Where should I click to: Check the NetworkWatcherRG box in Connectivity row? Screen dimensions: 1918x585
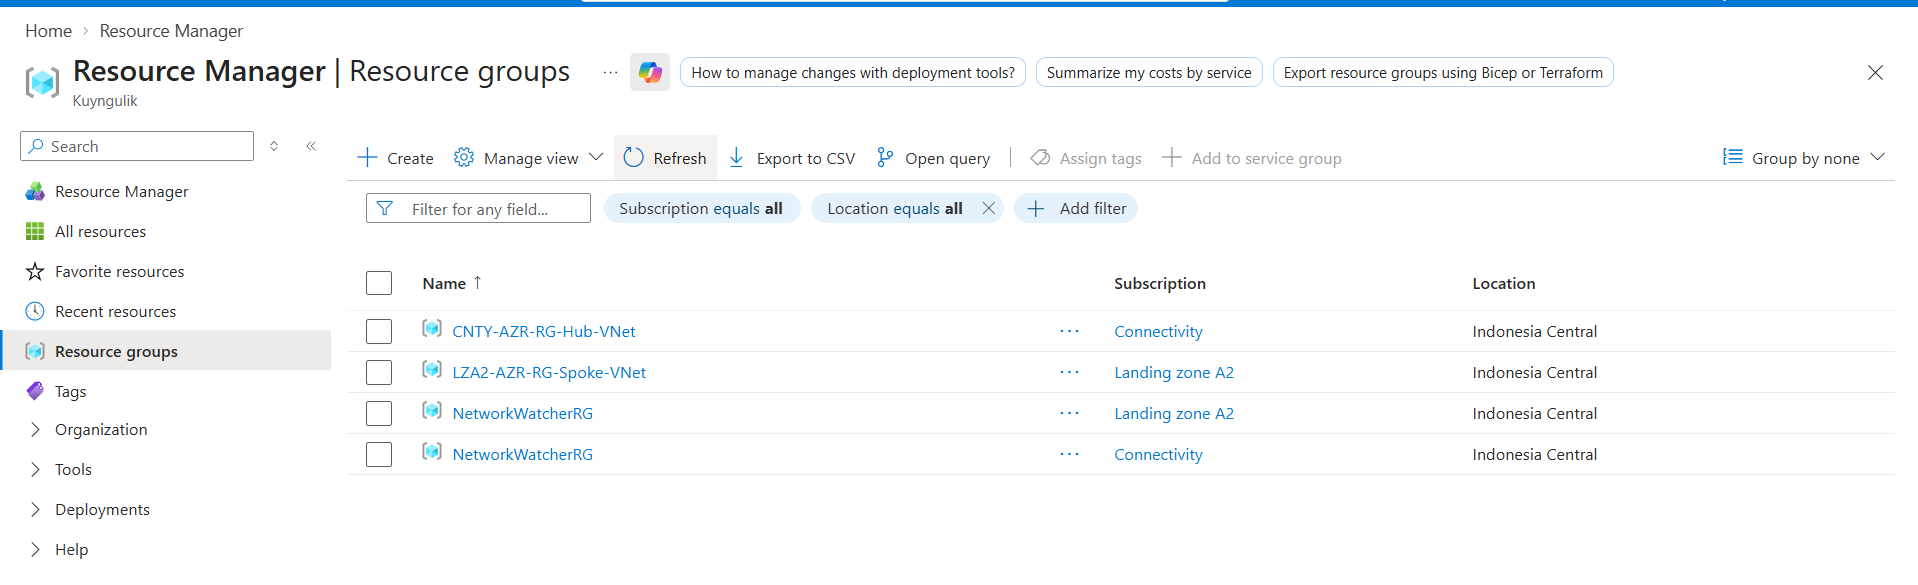[x=379, y=454]
